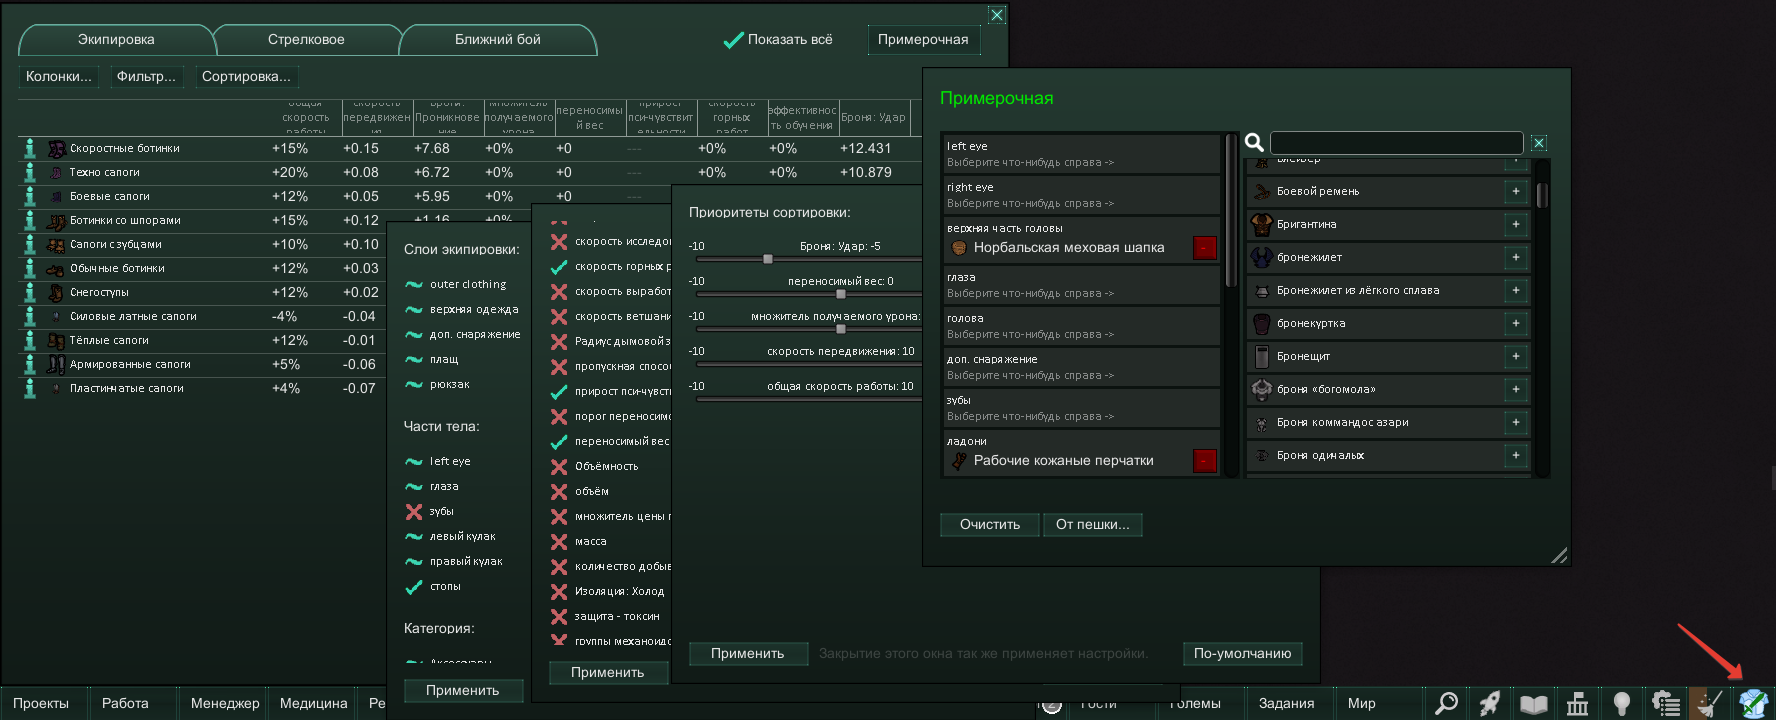The width and height of the screenshot is (1776, 720).
Task: Apply equipment layer filter with Применить
Action: tap(462, 690)
